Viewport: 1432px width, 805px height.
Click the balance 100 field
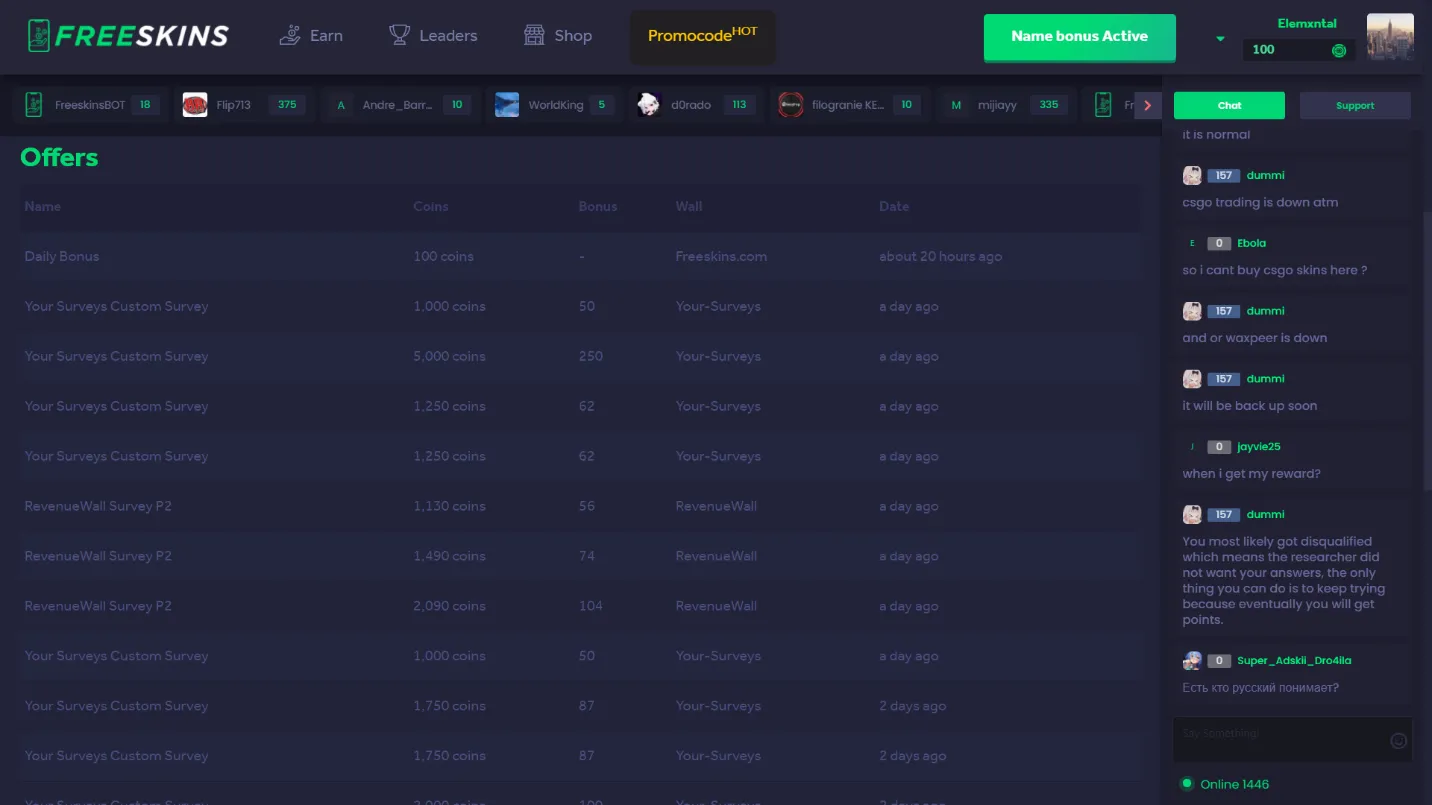[1298, 50]
